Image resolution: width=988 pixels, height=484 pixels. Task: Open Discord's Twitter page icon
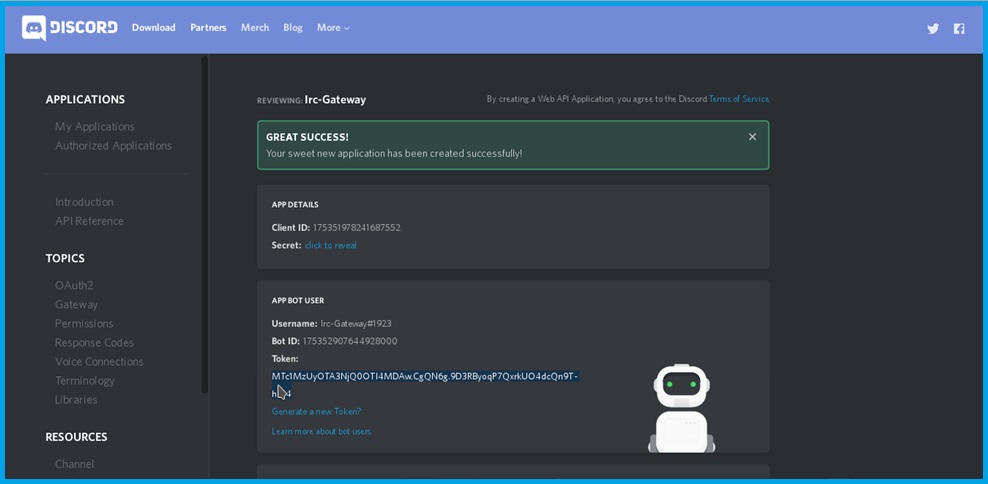click(933, 29)
